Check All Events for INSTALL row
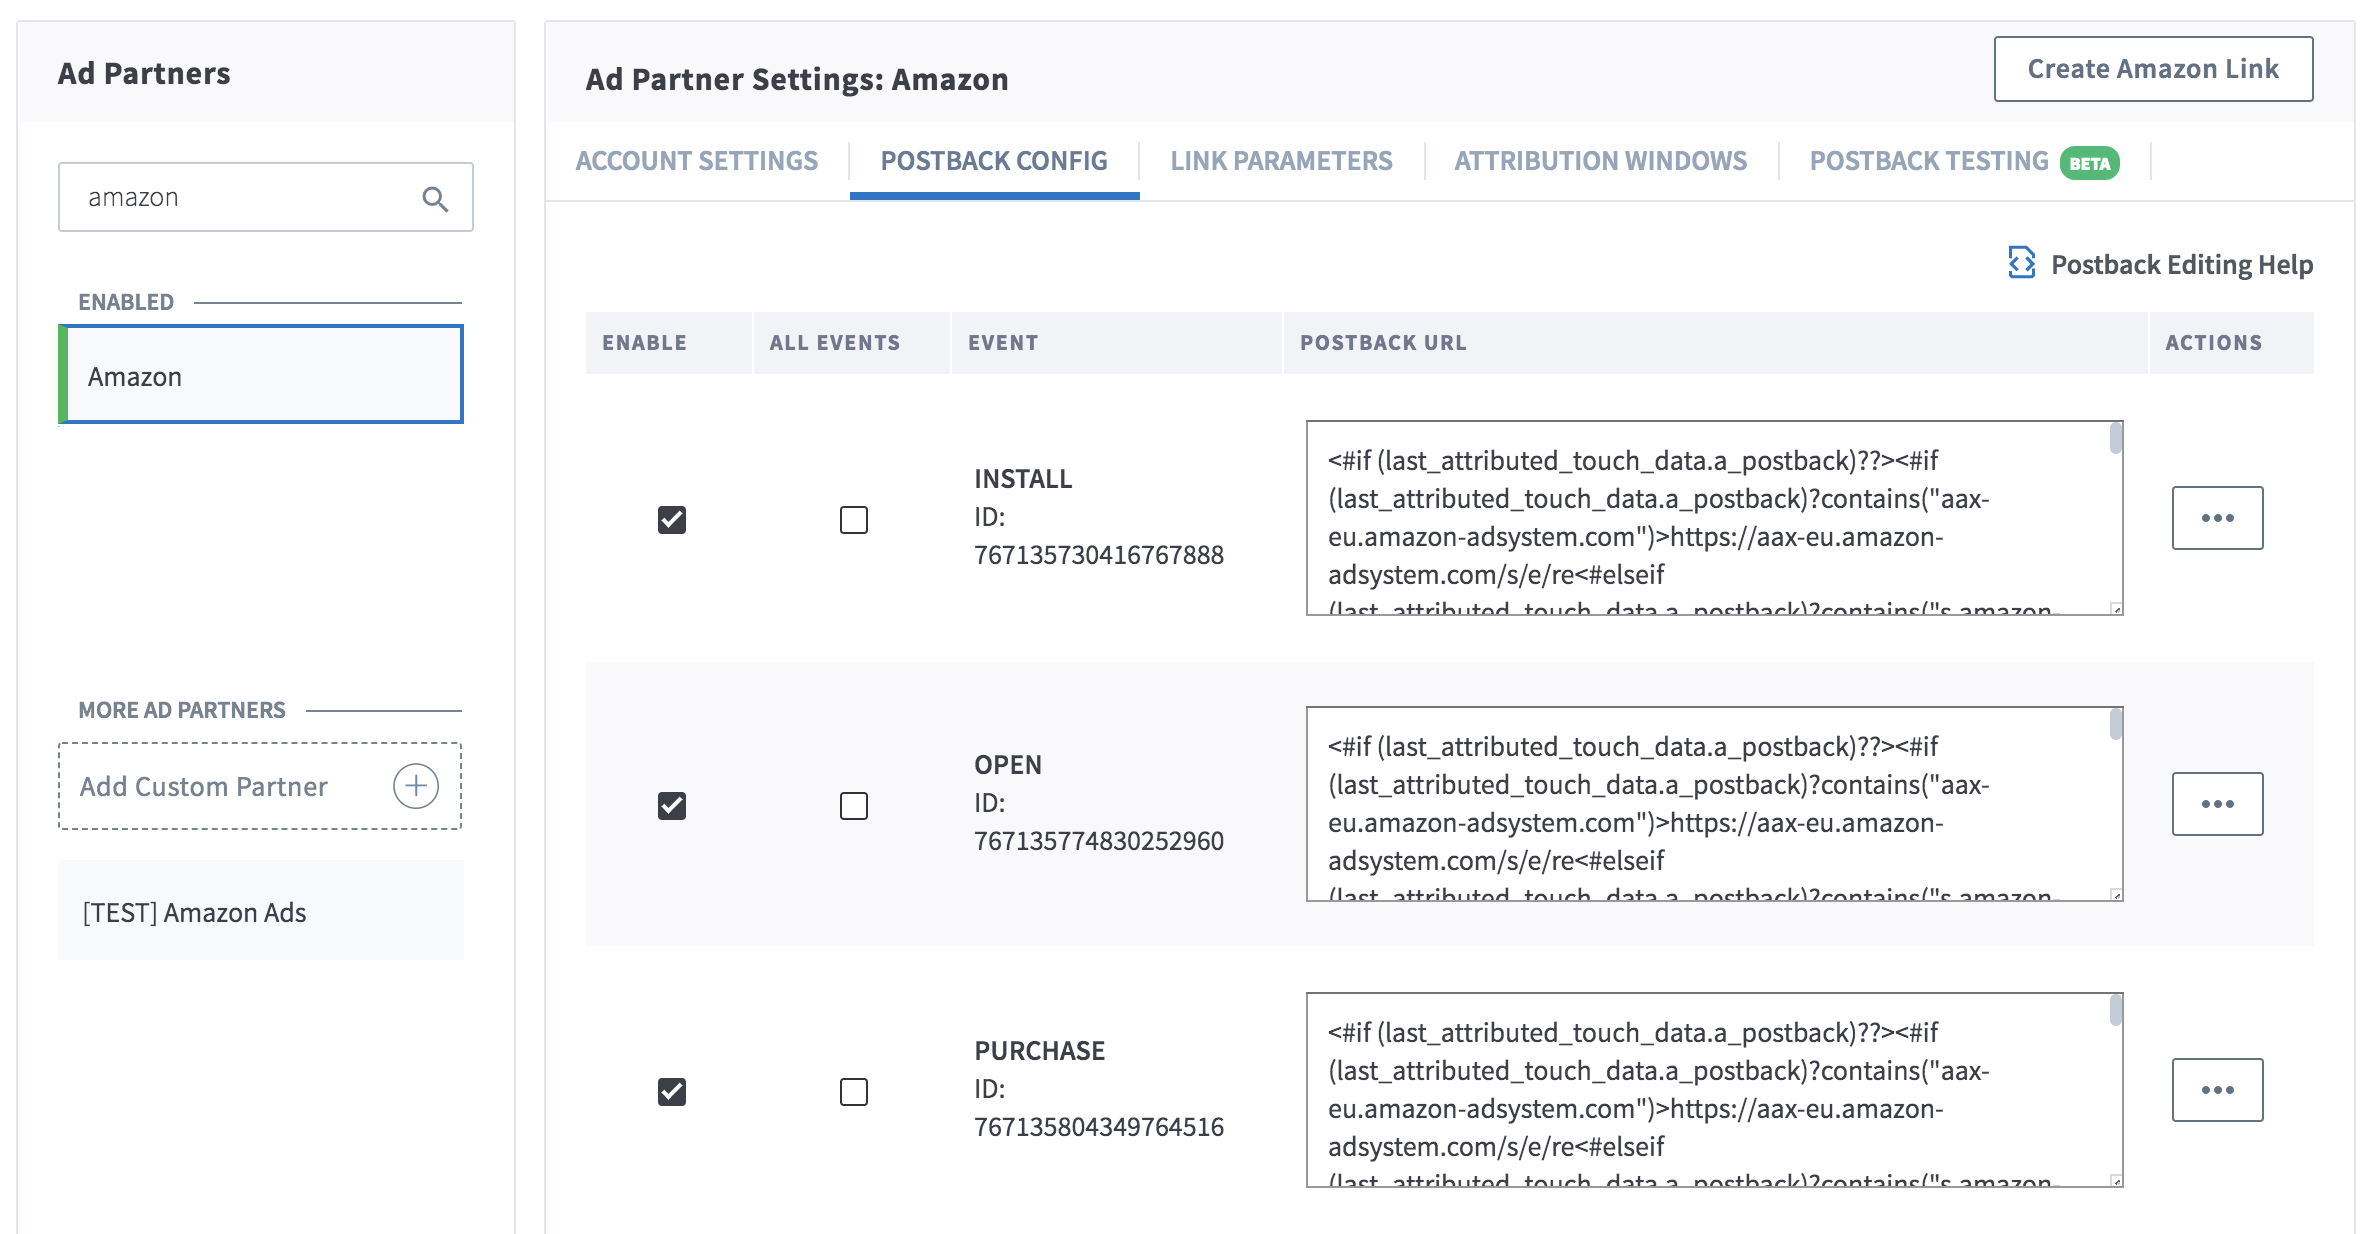 coord(854,520)
